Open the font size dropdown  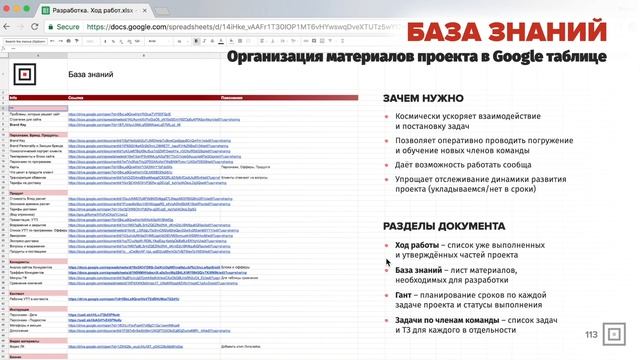coord(181,41)
